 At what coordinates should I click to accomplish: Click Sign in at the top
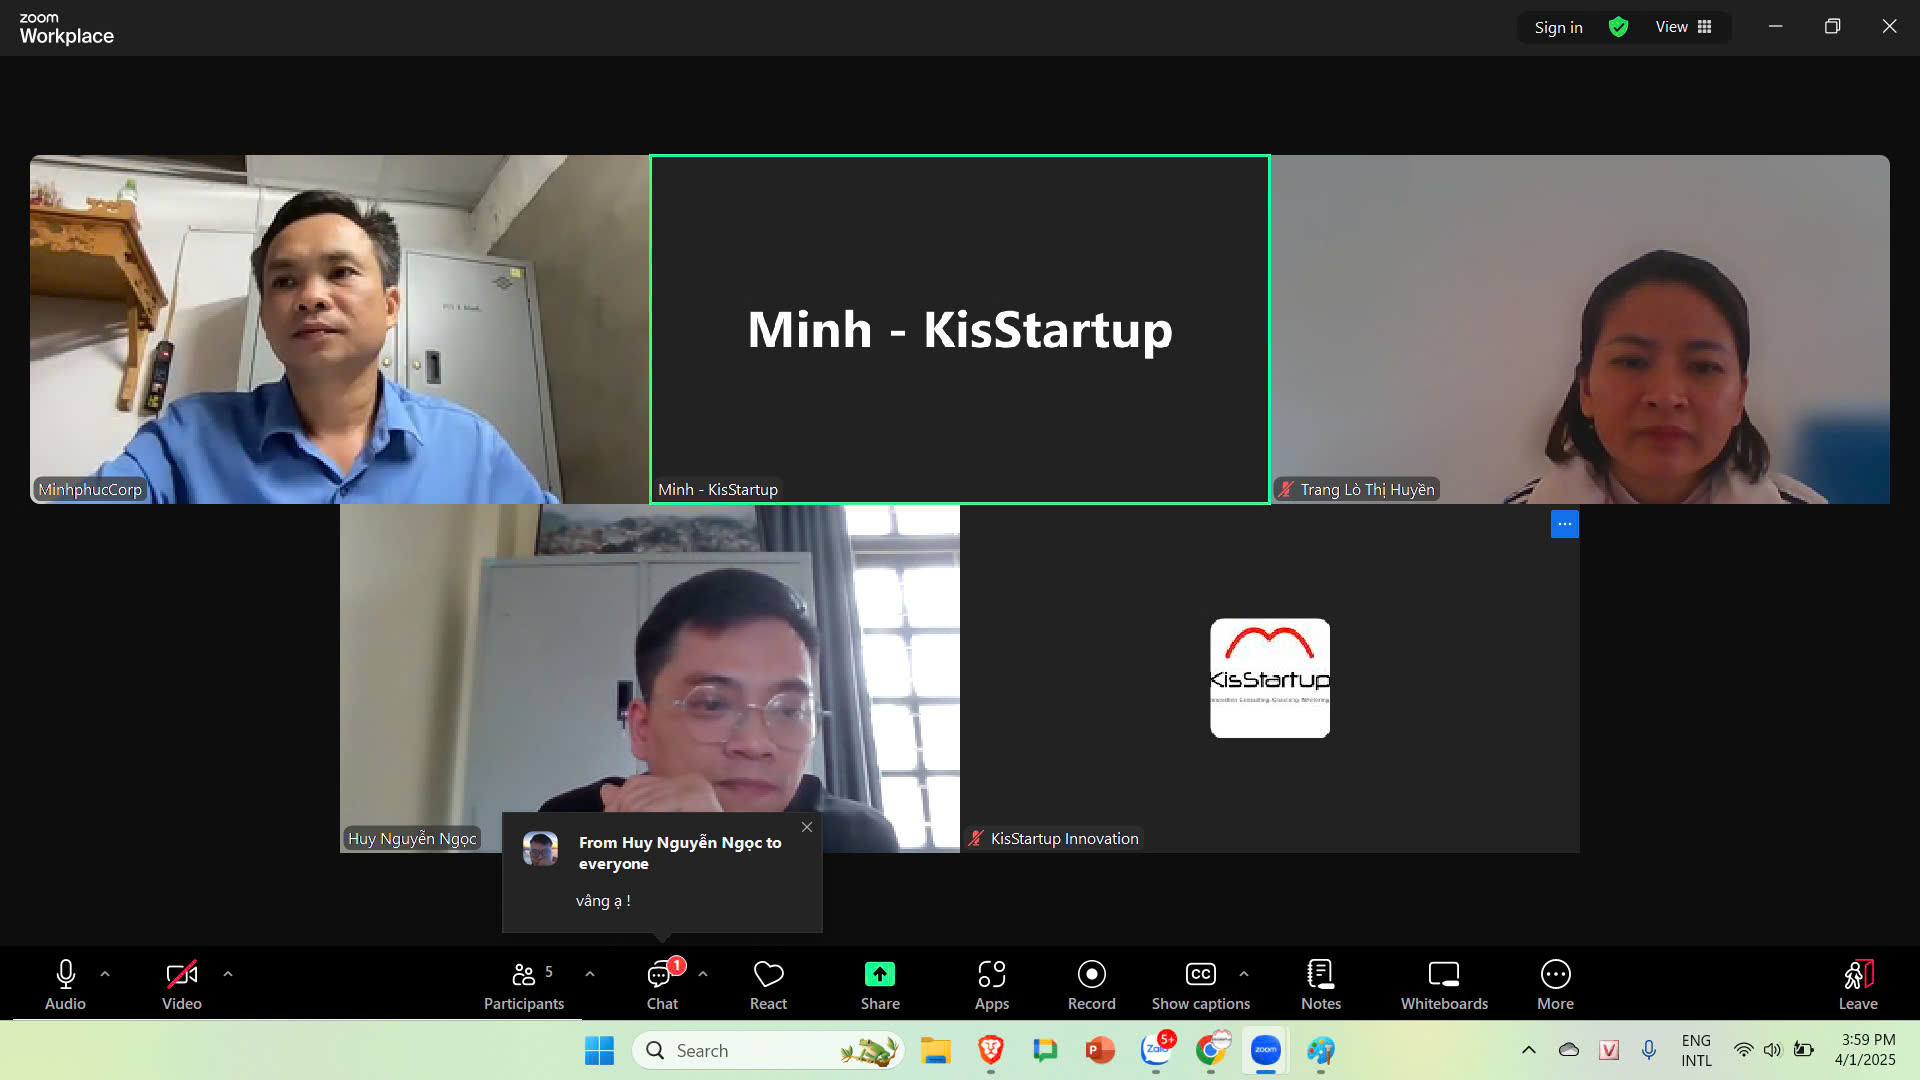[1558, 27]
